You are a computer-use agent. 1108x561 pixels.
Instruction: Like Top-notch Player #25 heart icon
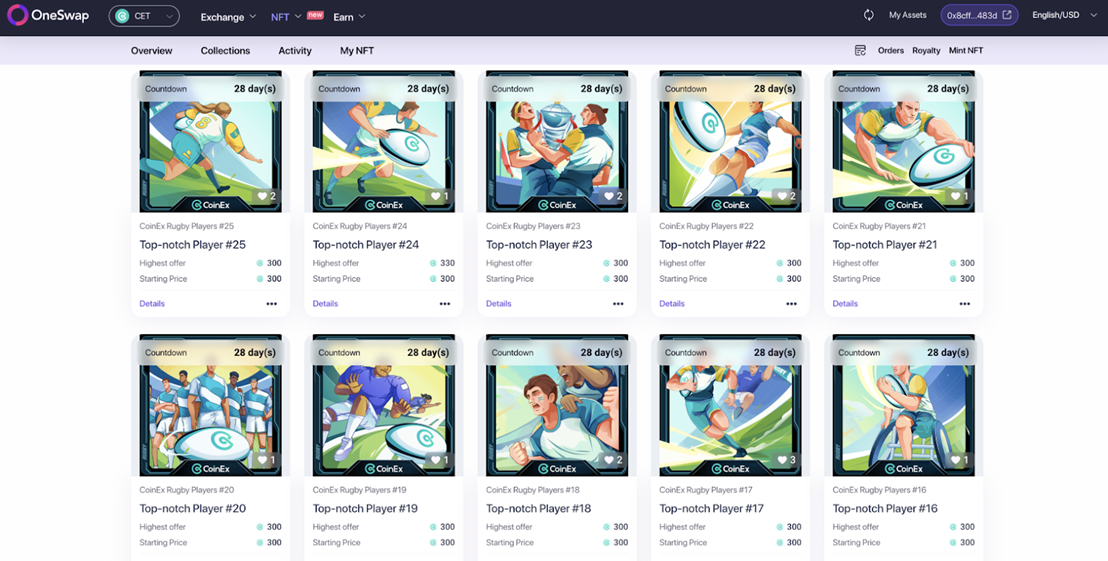[262, 196]
